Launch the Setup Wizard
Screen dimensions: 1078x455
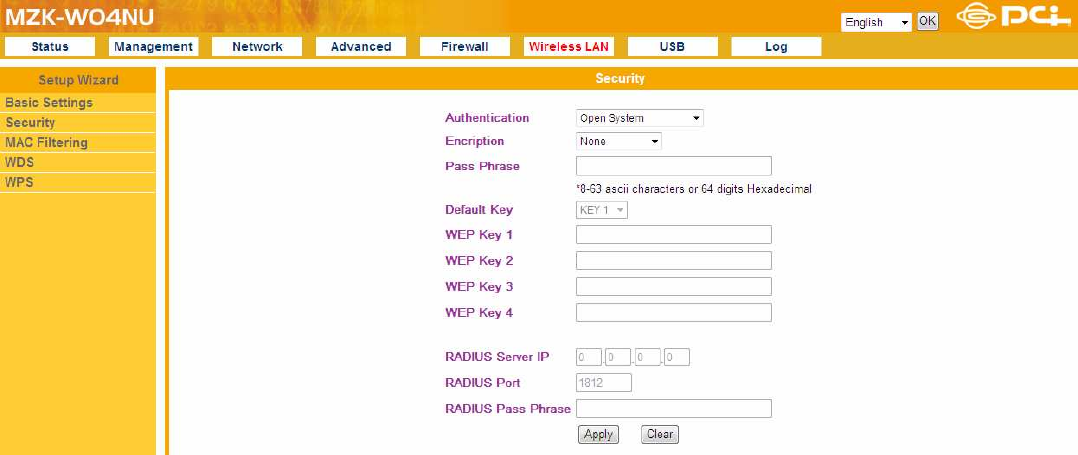[x=78, y=80]
